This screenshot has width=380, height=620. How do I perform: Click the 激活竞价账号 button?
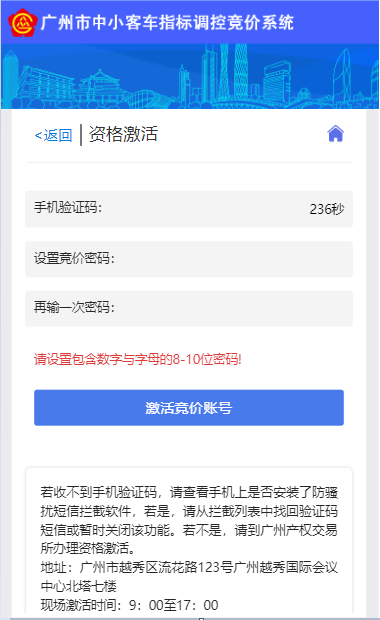point(189,408)
